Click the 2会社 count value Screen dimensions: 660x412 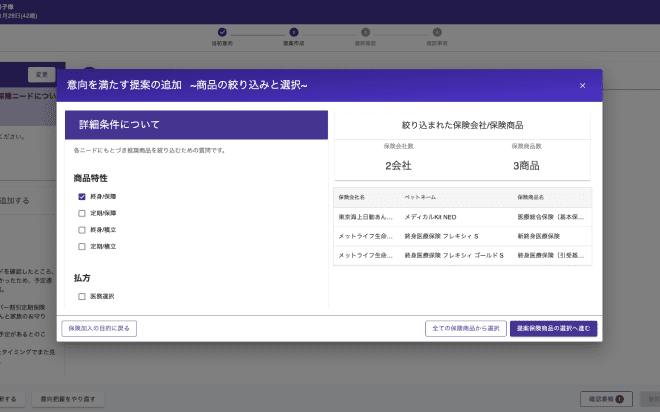[398, 166]
